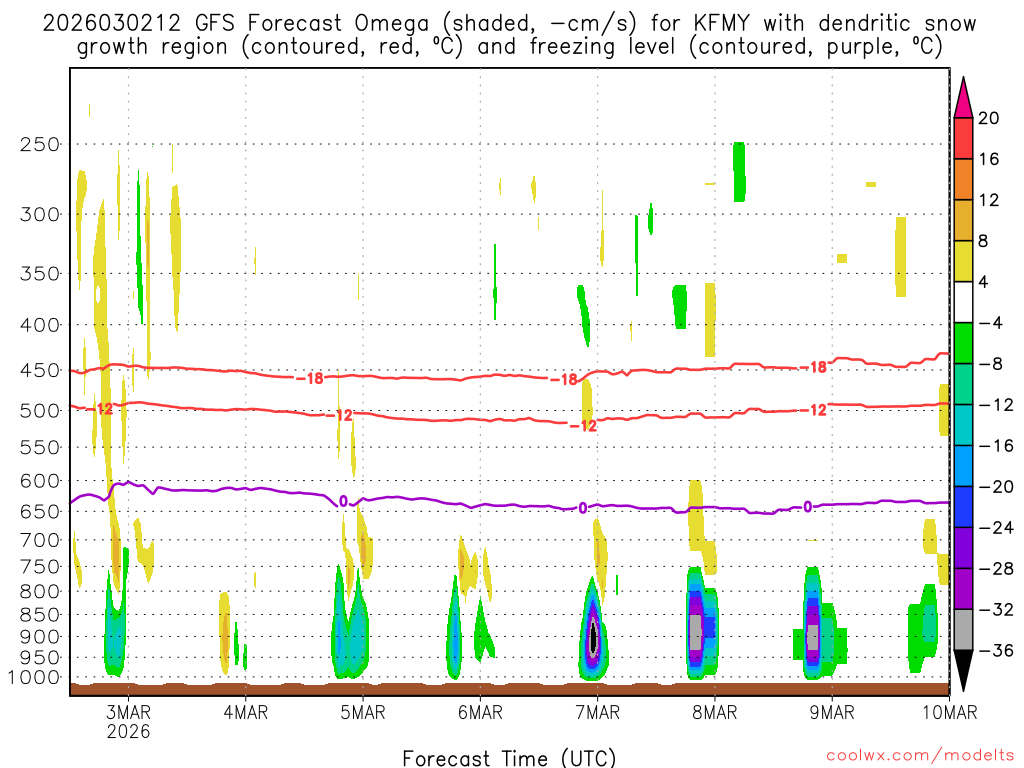
Task: Click the green blob at 250 hPa
Action: tap(739, 171)
